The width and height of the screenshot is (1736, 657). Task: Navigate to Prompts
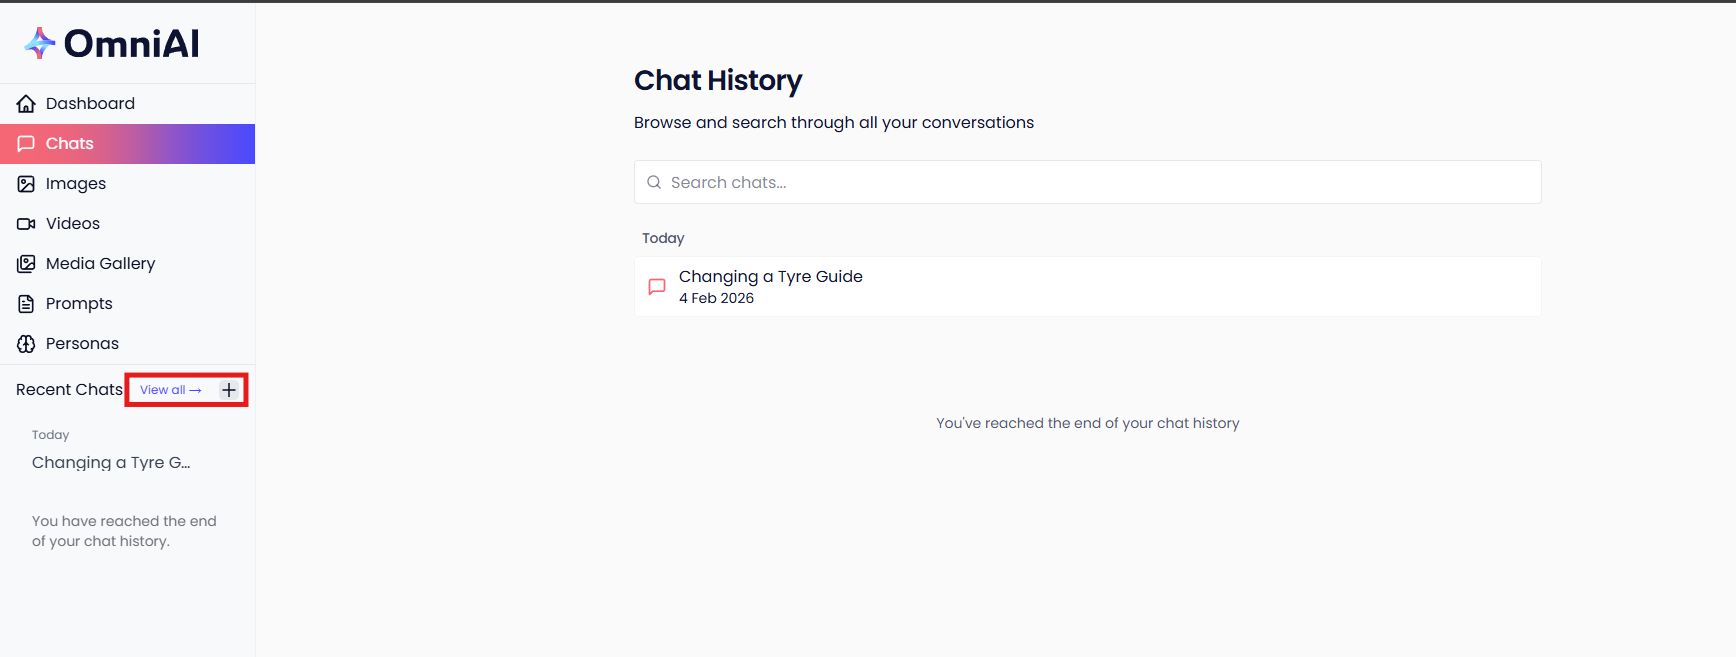79,304
